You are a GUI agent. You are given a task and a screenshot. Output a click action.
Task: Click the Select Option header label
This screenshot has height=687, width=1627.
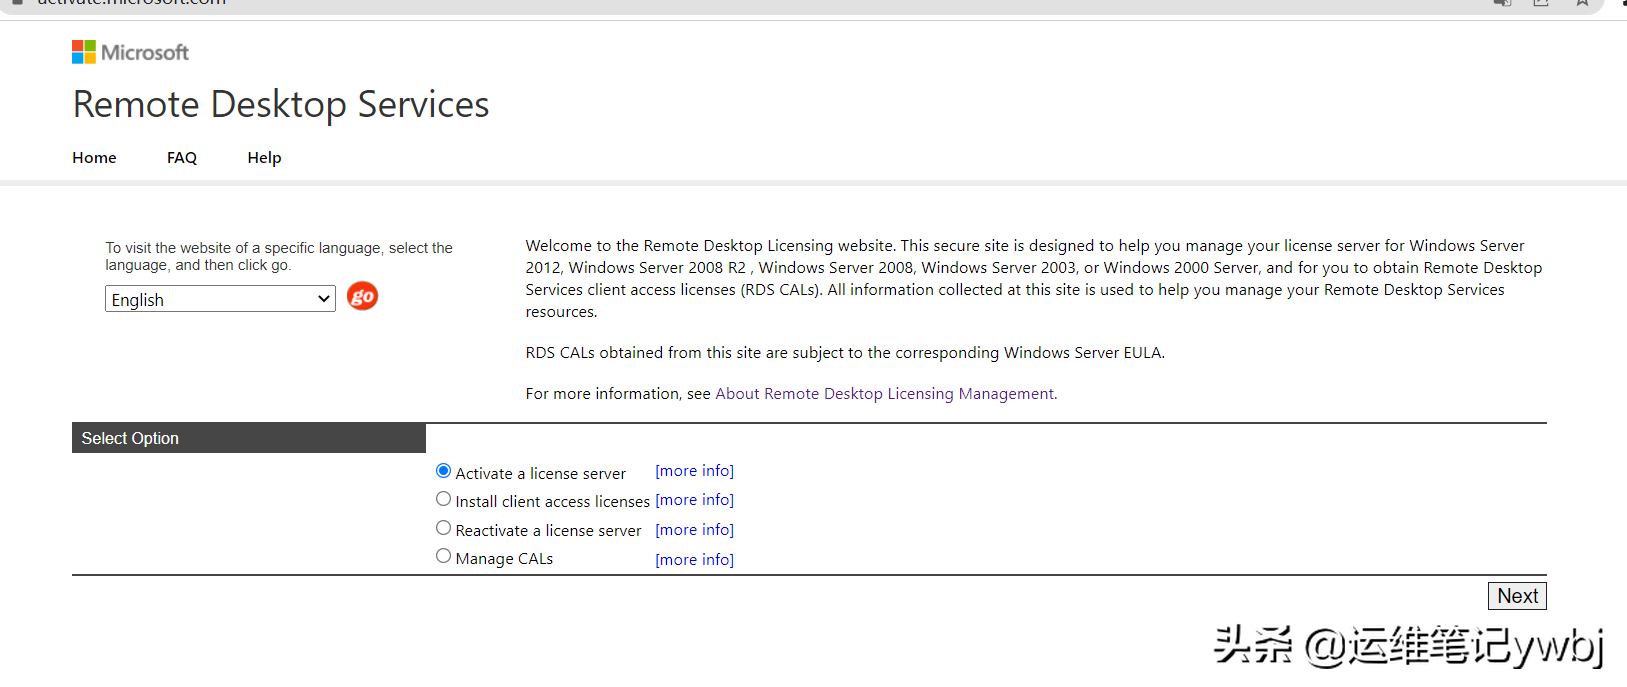coord(130,438)
